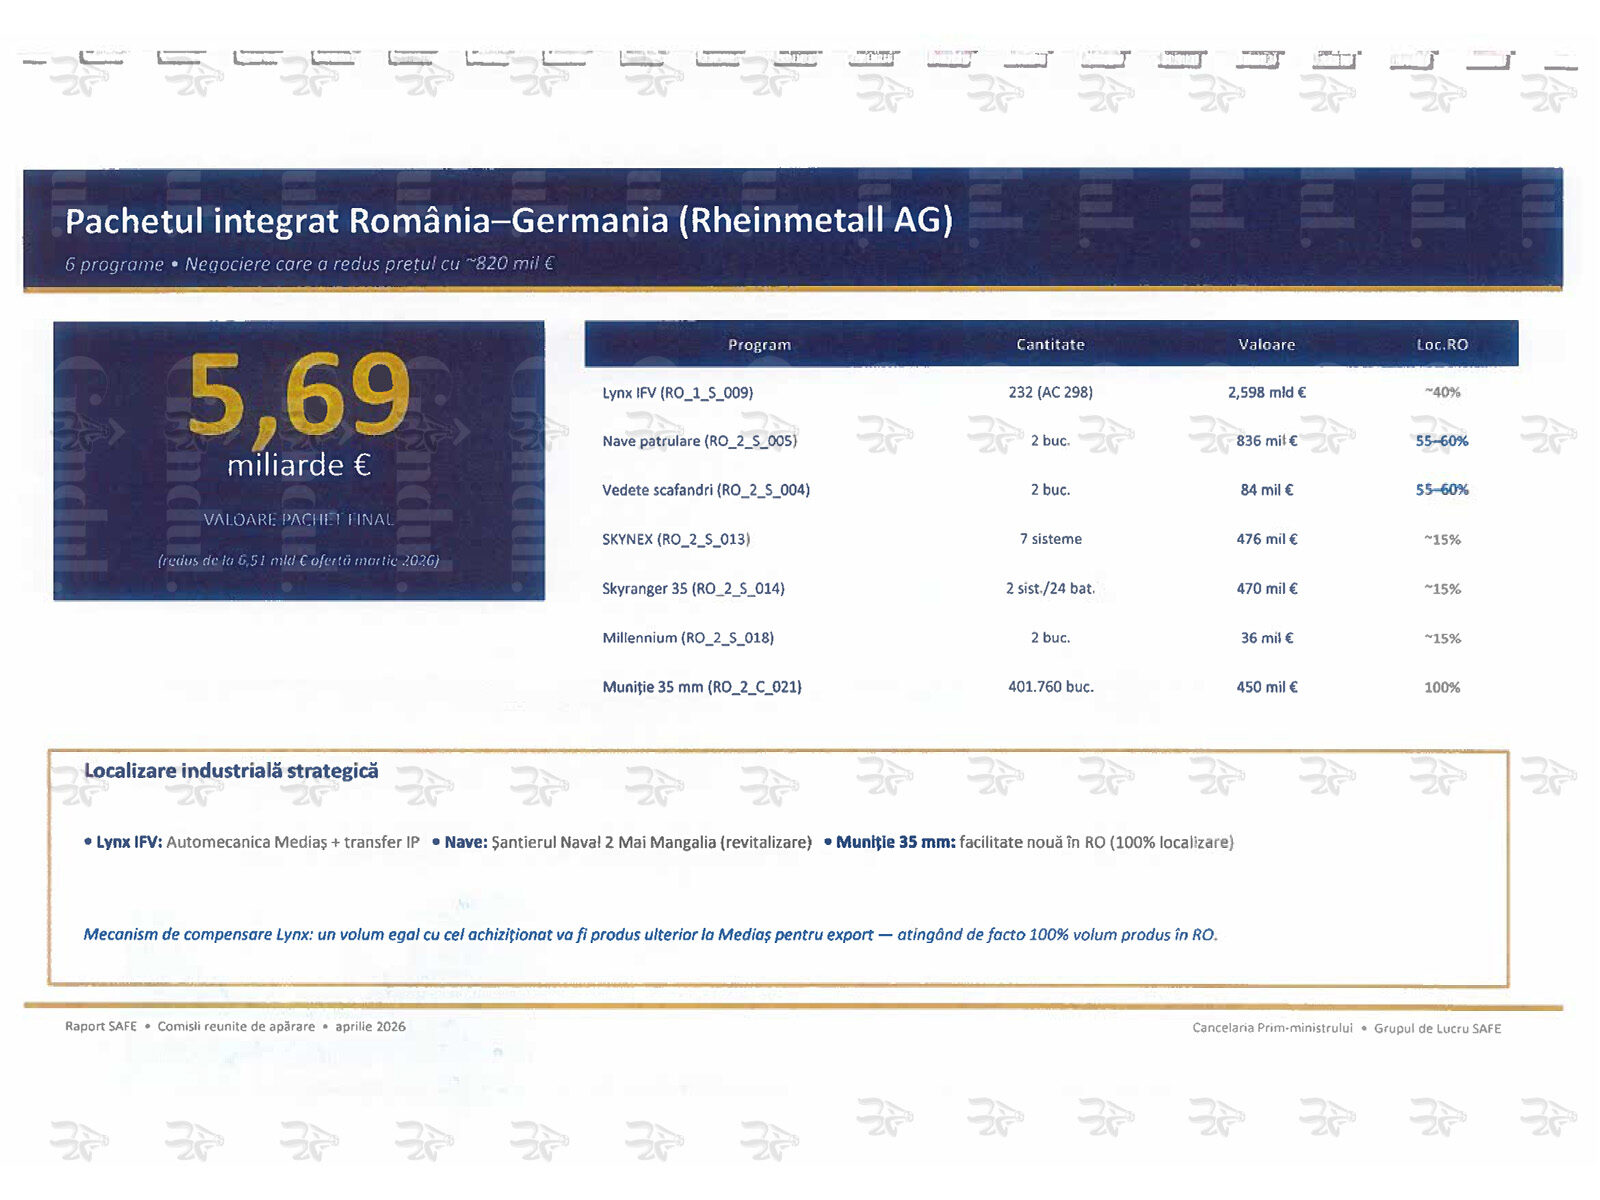1600x1200 pixels.
Task: Click the 401.760 buc. quantity cell
Action: [x=1050, y=687]
